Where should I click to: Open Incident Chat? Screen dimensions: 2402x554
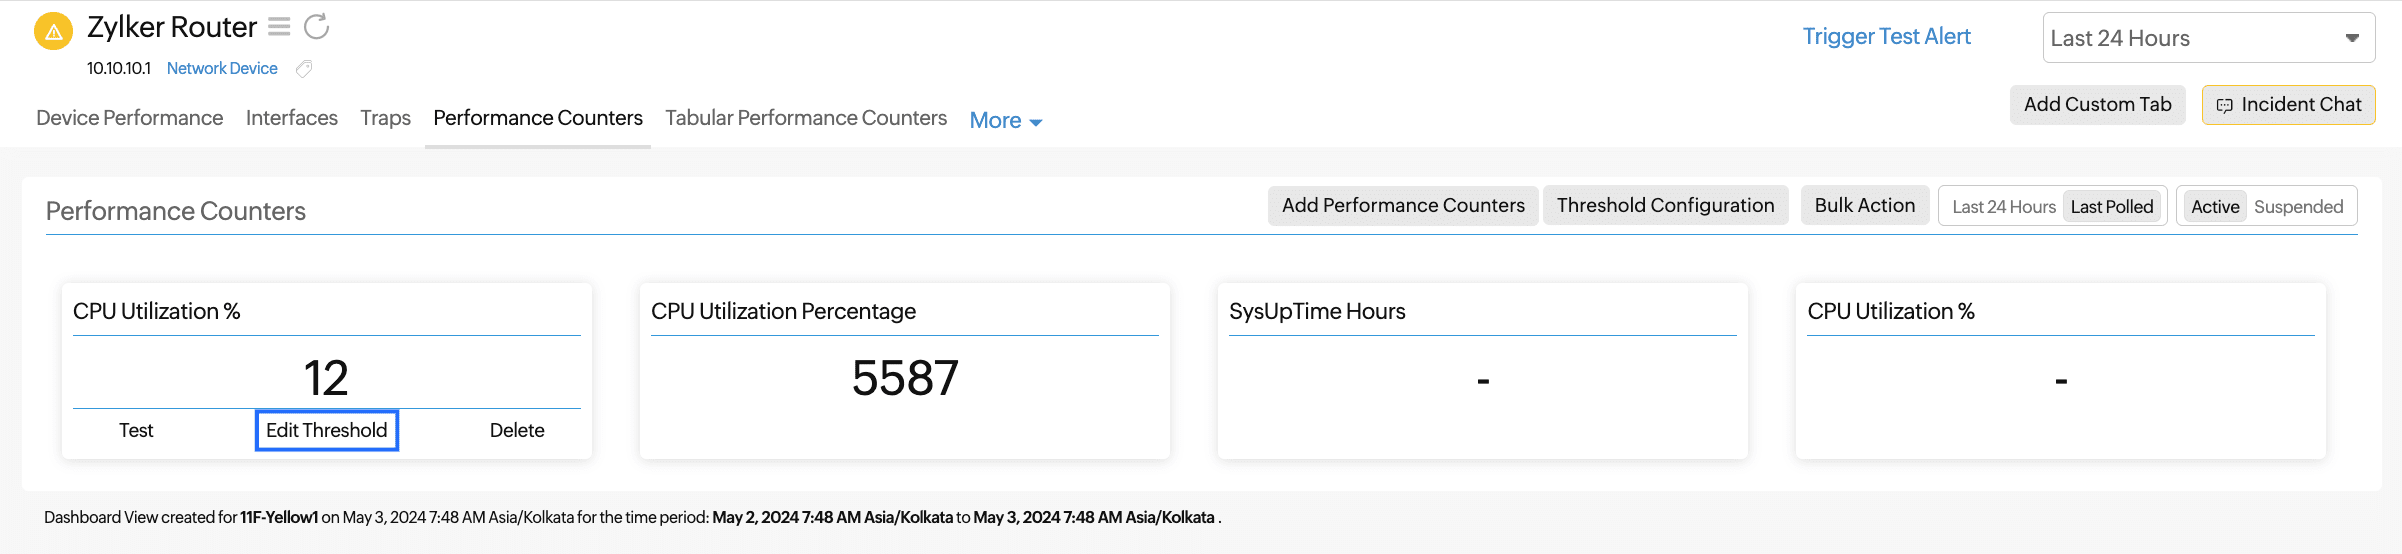pos(2288,105)
